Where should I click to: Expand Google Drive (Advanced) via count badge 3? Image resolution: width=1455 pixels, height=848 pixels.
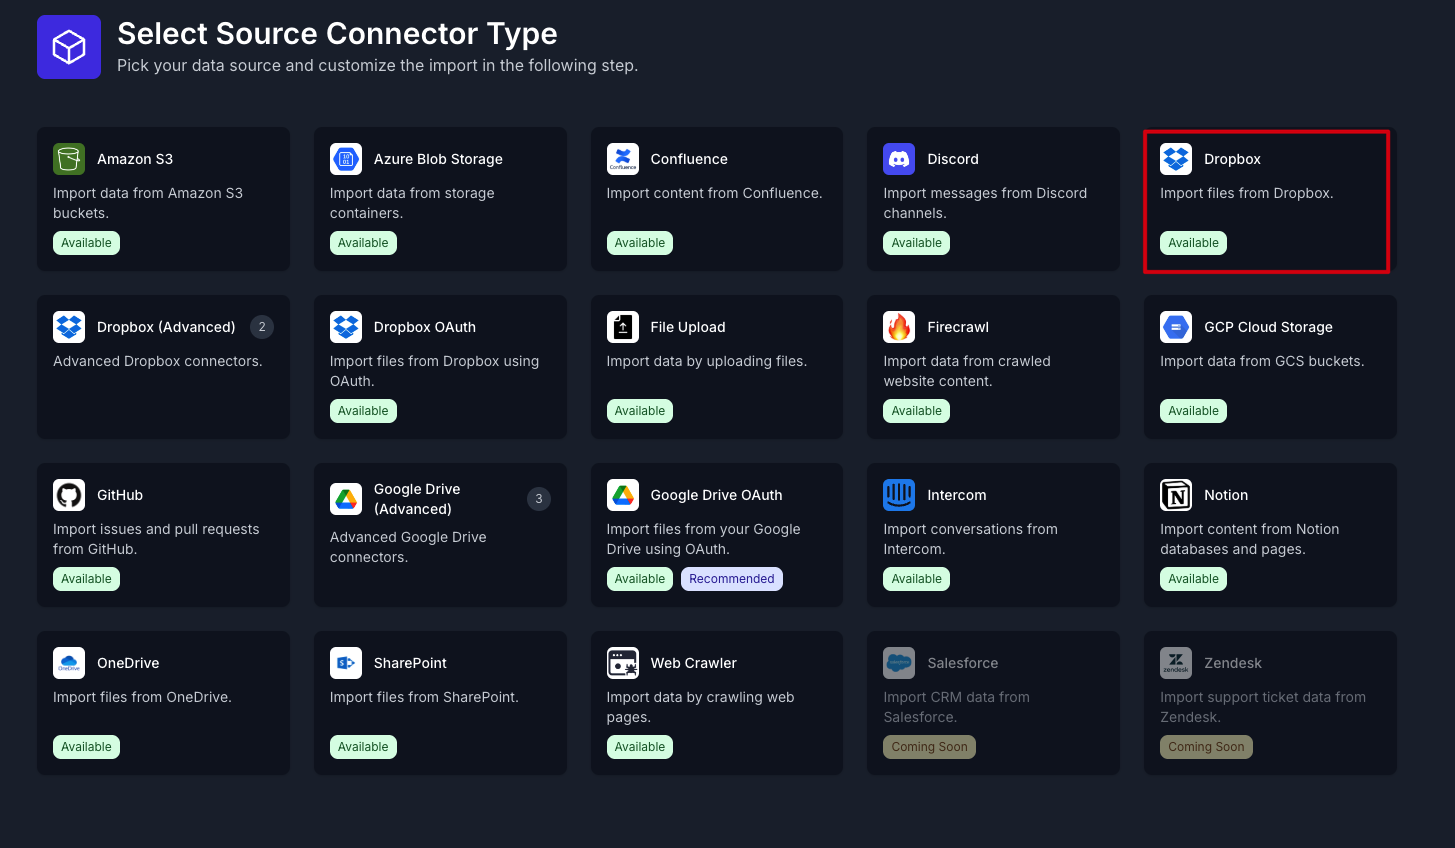539,499
